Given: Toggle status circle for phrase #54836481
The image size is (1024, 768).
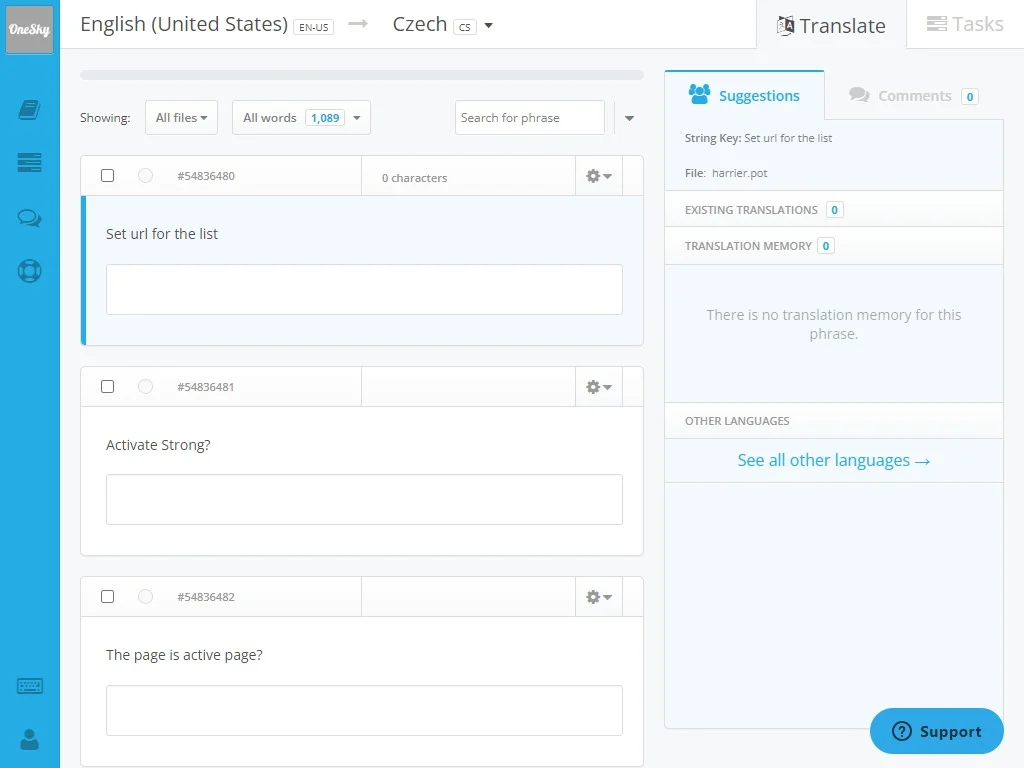Looking at the screenshot, I should click(x=146, y=387).
